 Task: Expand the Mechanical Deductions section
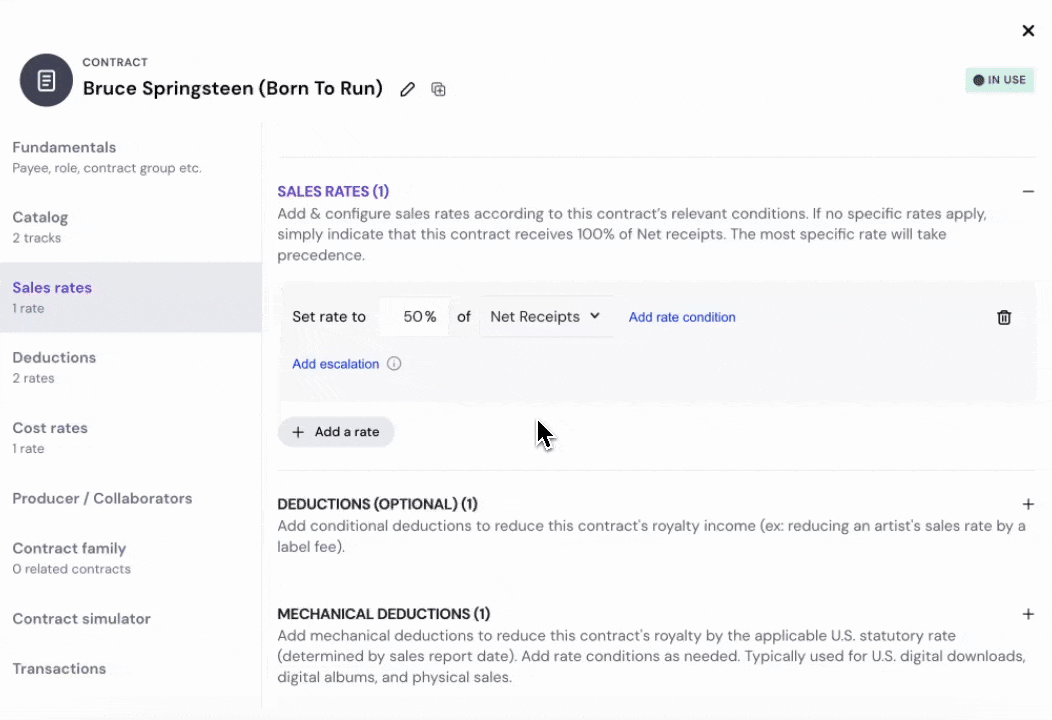[1028, 614]
